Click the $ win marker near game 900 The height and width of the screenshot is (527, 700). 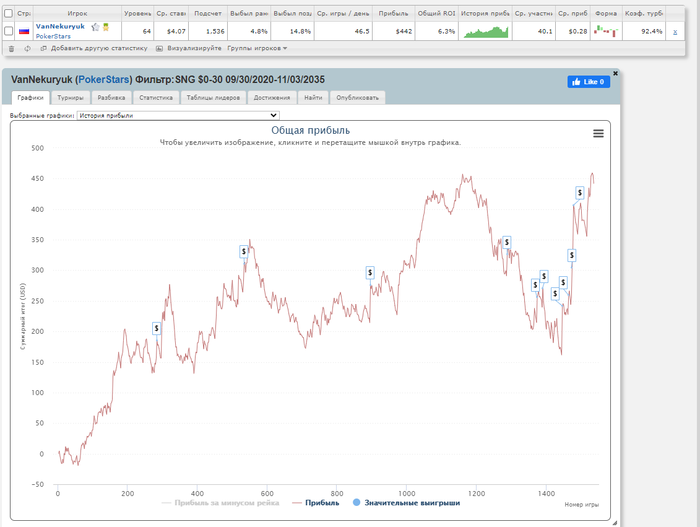coord(370,272)
